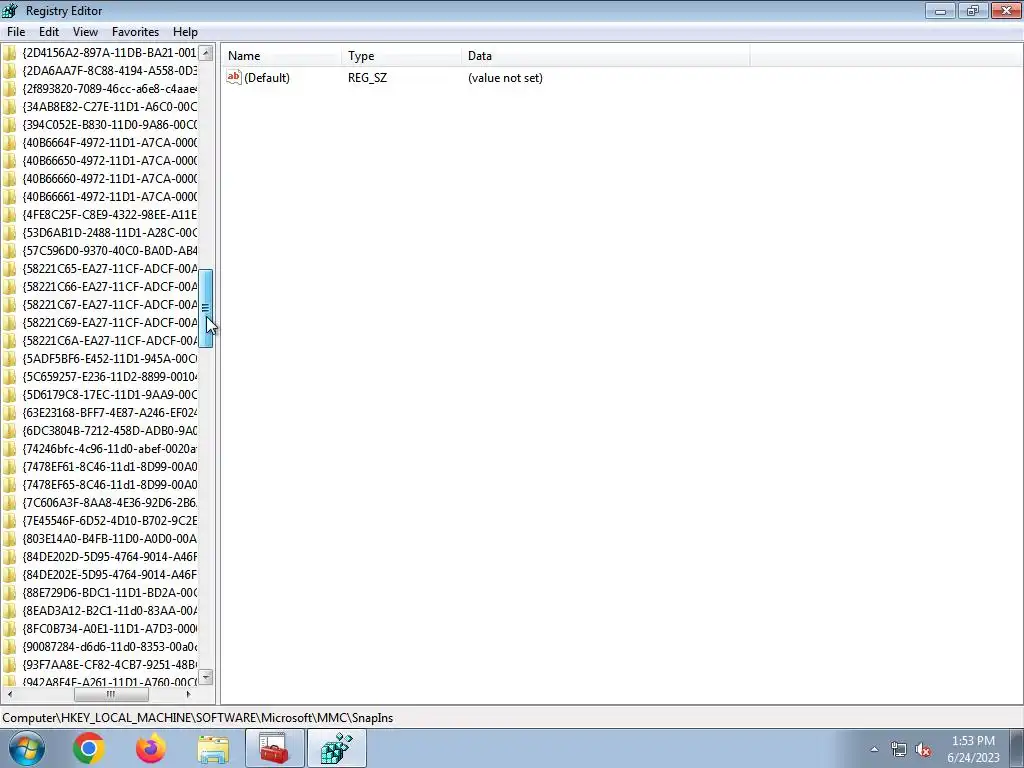Click the Type column header
Viewport: 1024px width, 768px height.
[x=401, y=56]
